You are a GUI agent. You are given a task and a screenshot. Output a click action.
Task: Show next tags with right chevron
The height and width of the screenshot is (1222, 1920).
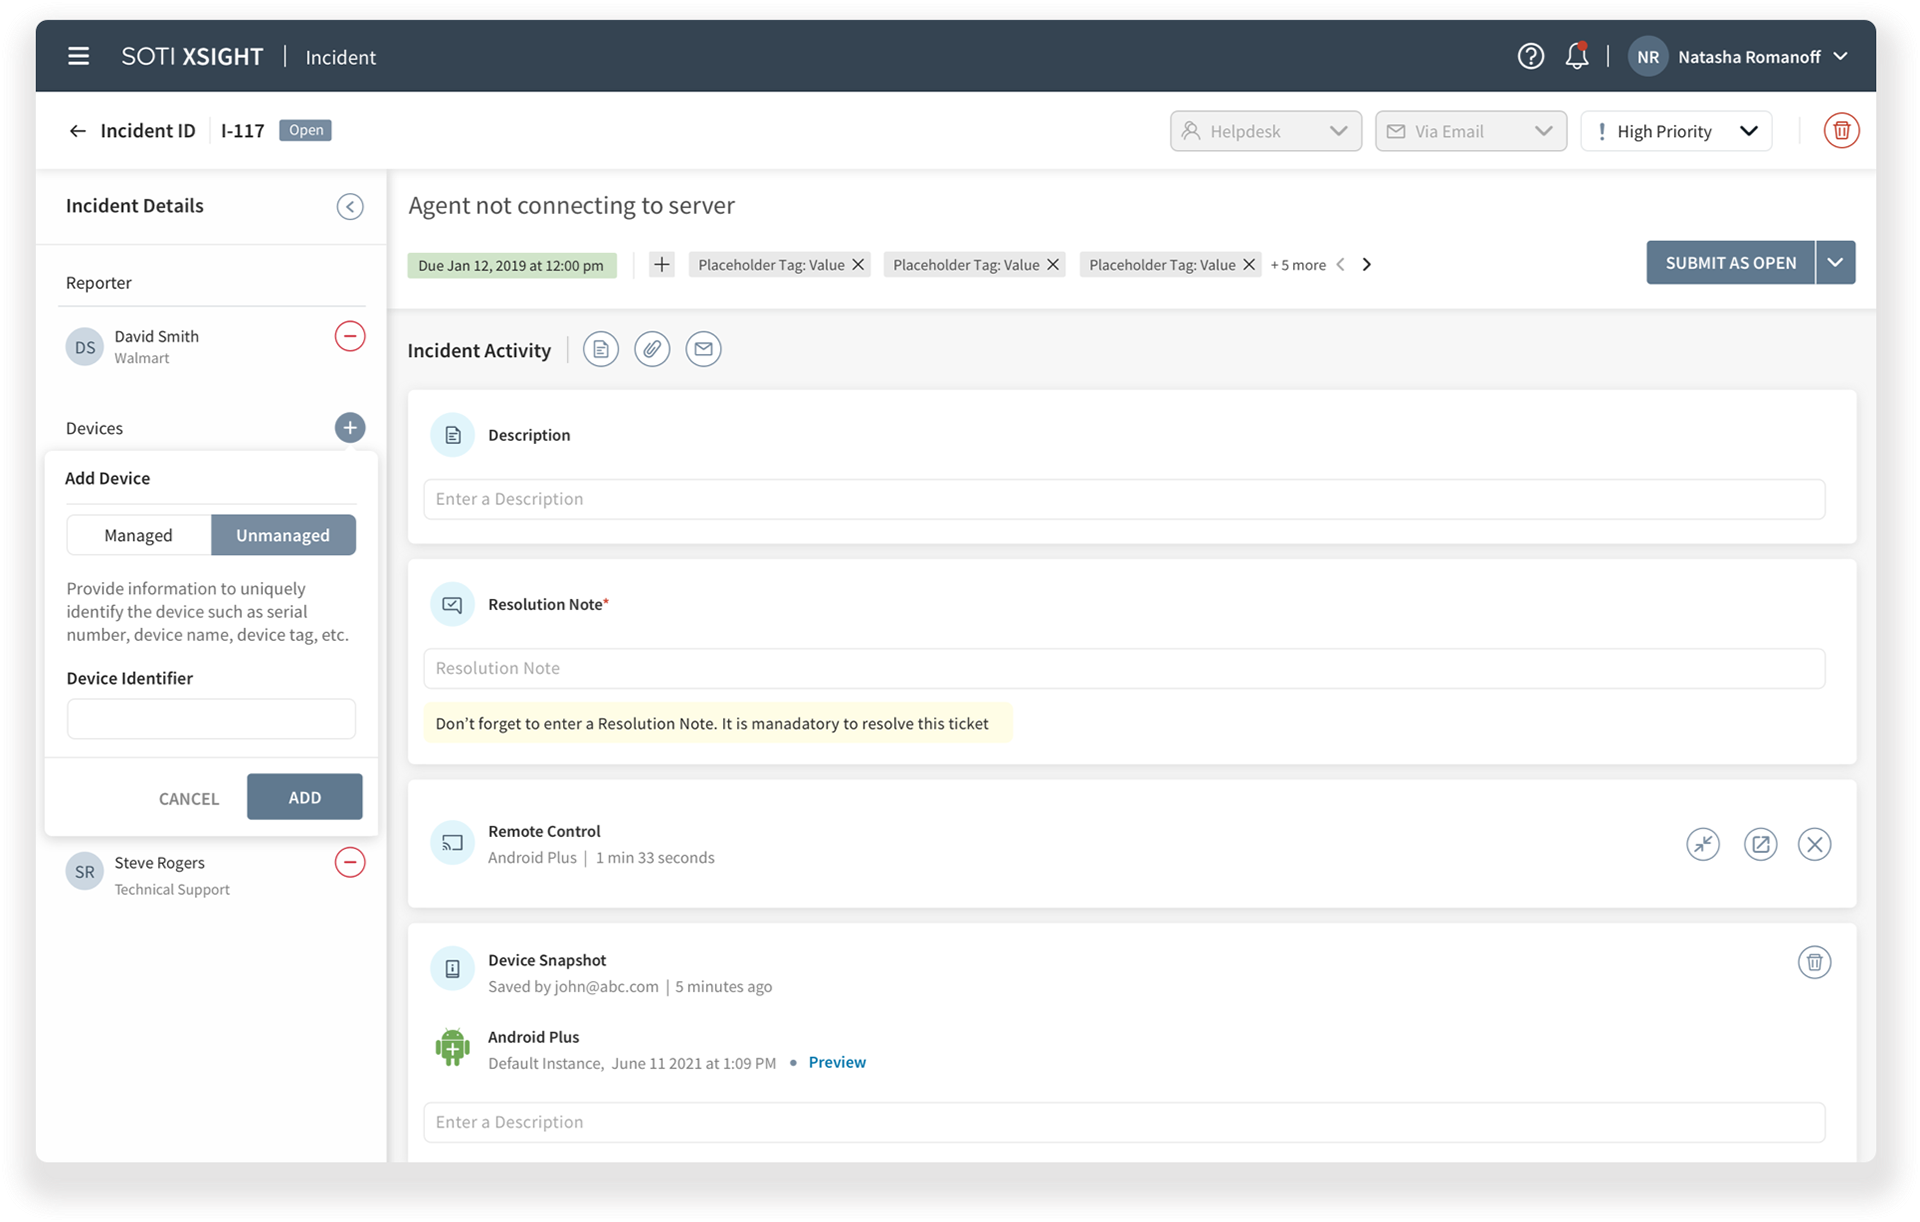click(x=1367, y=265)
